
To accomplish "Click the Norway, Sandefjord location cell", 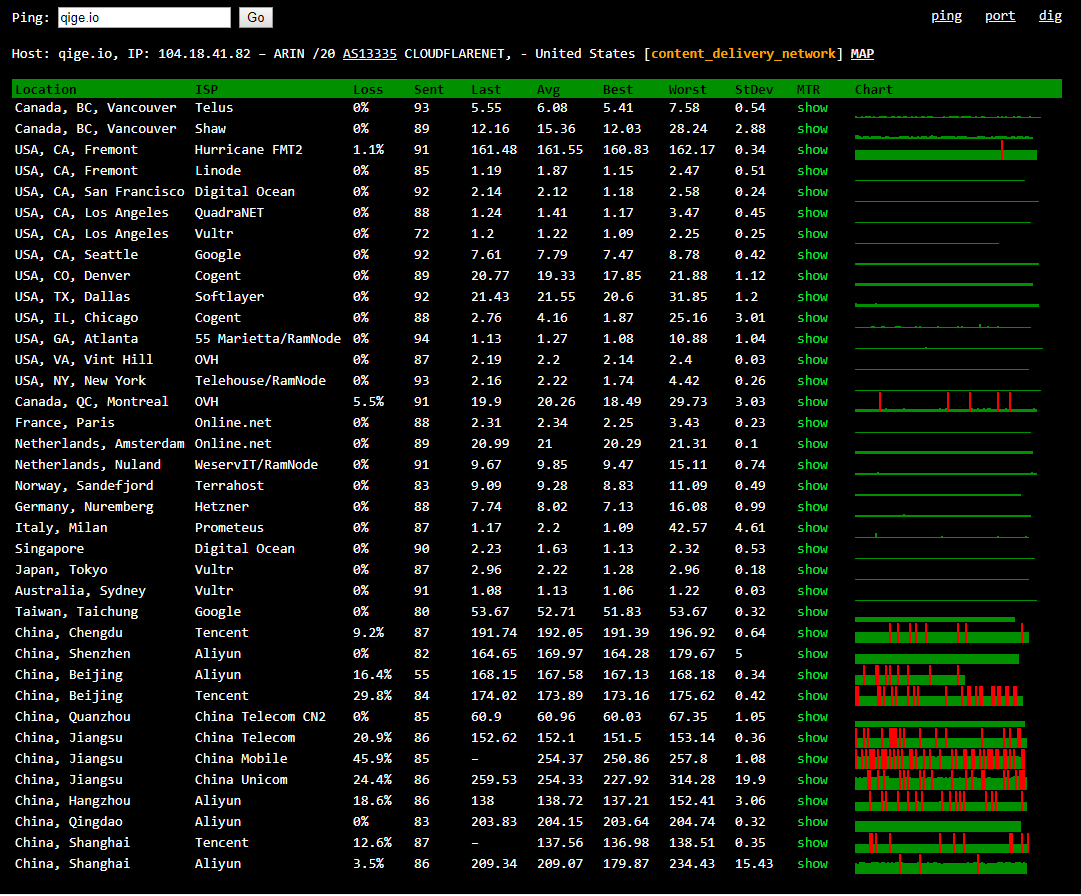I will click(83, 486).
